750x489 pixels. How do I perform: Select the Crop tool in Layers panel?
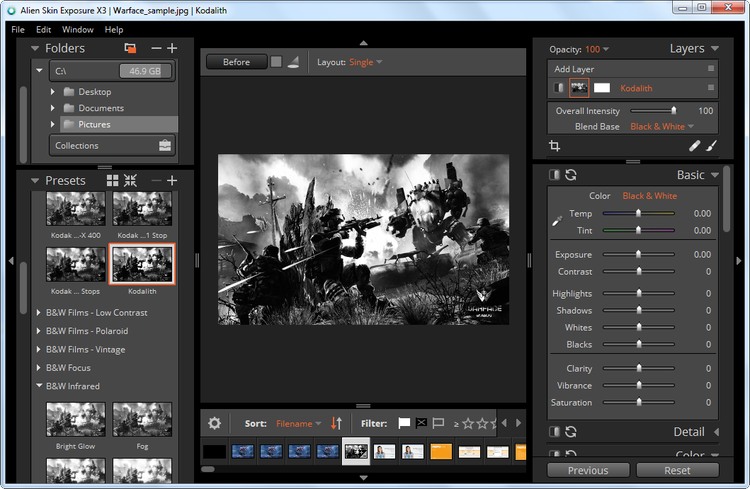[554, 146]
